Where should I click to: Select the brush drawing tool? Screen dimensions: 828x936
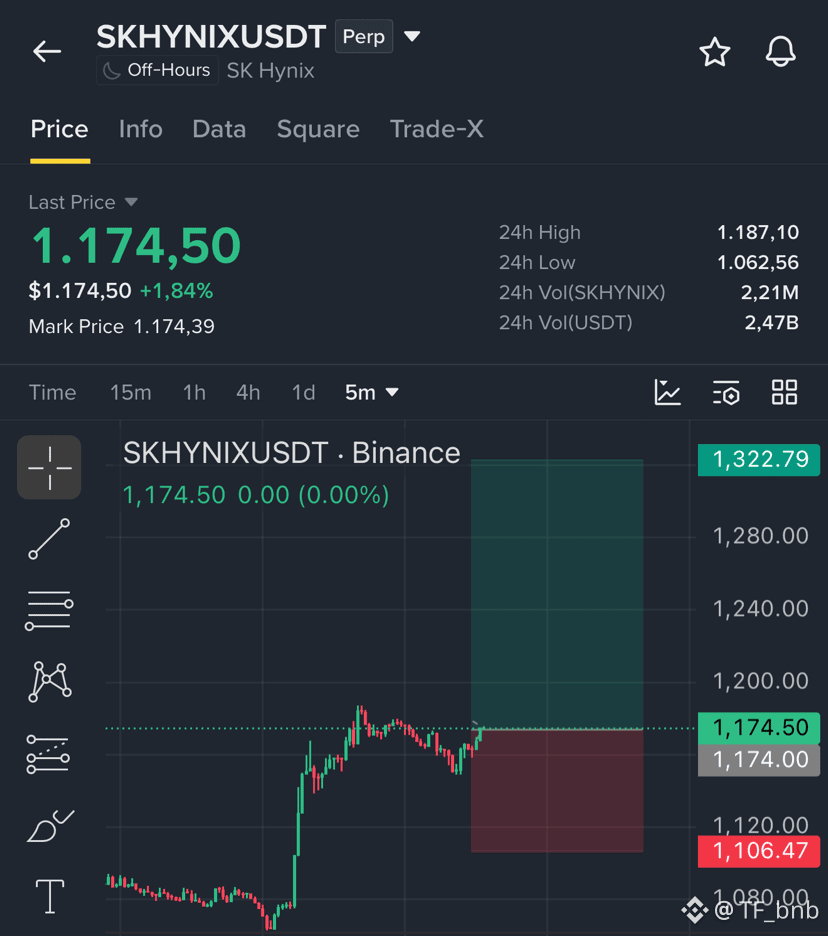pos(50,826)
